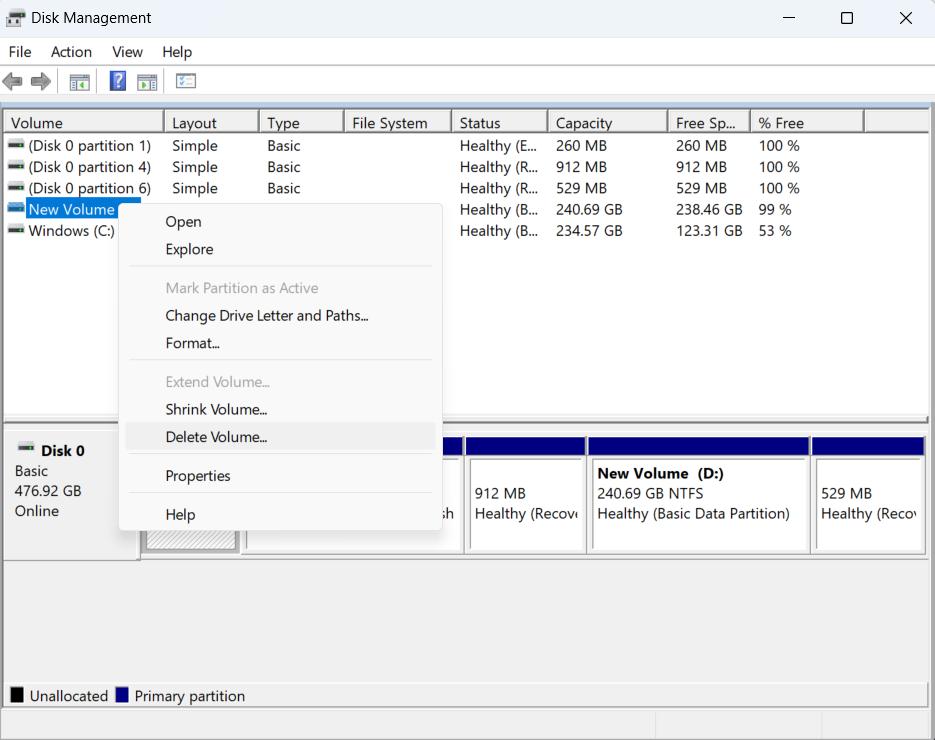Click the 99 % free cell
The image size is (935, 740).
(x=775, y=209)
